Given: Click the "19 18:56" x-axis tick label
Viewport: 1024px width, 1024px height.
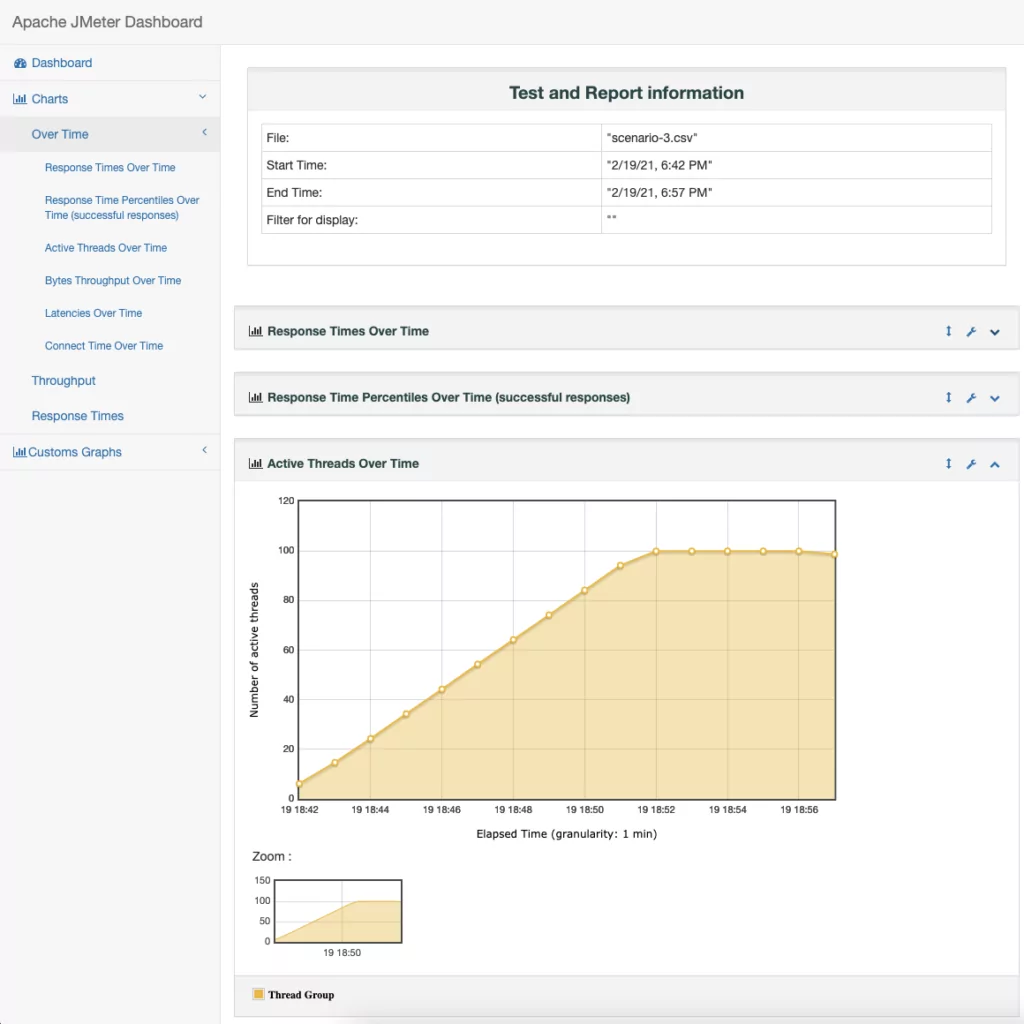Looking at the screenshot, I should [799, 810].
